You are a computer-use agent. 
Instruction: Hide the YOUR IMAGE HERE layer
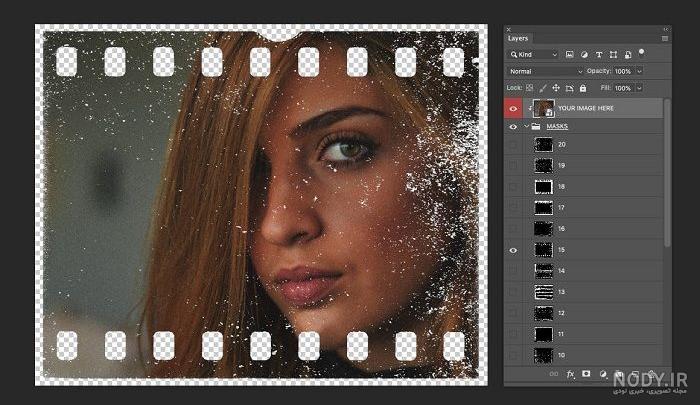pos(513,109)
